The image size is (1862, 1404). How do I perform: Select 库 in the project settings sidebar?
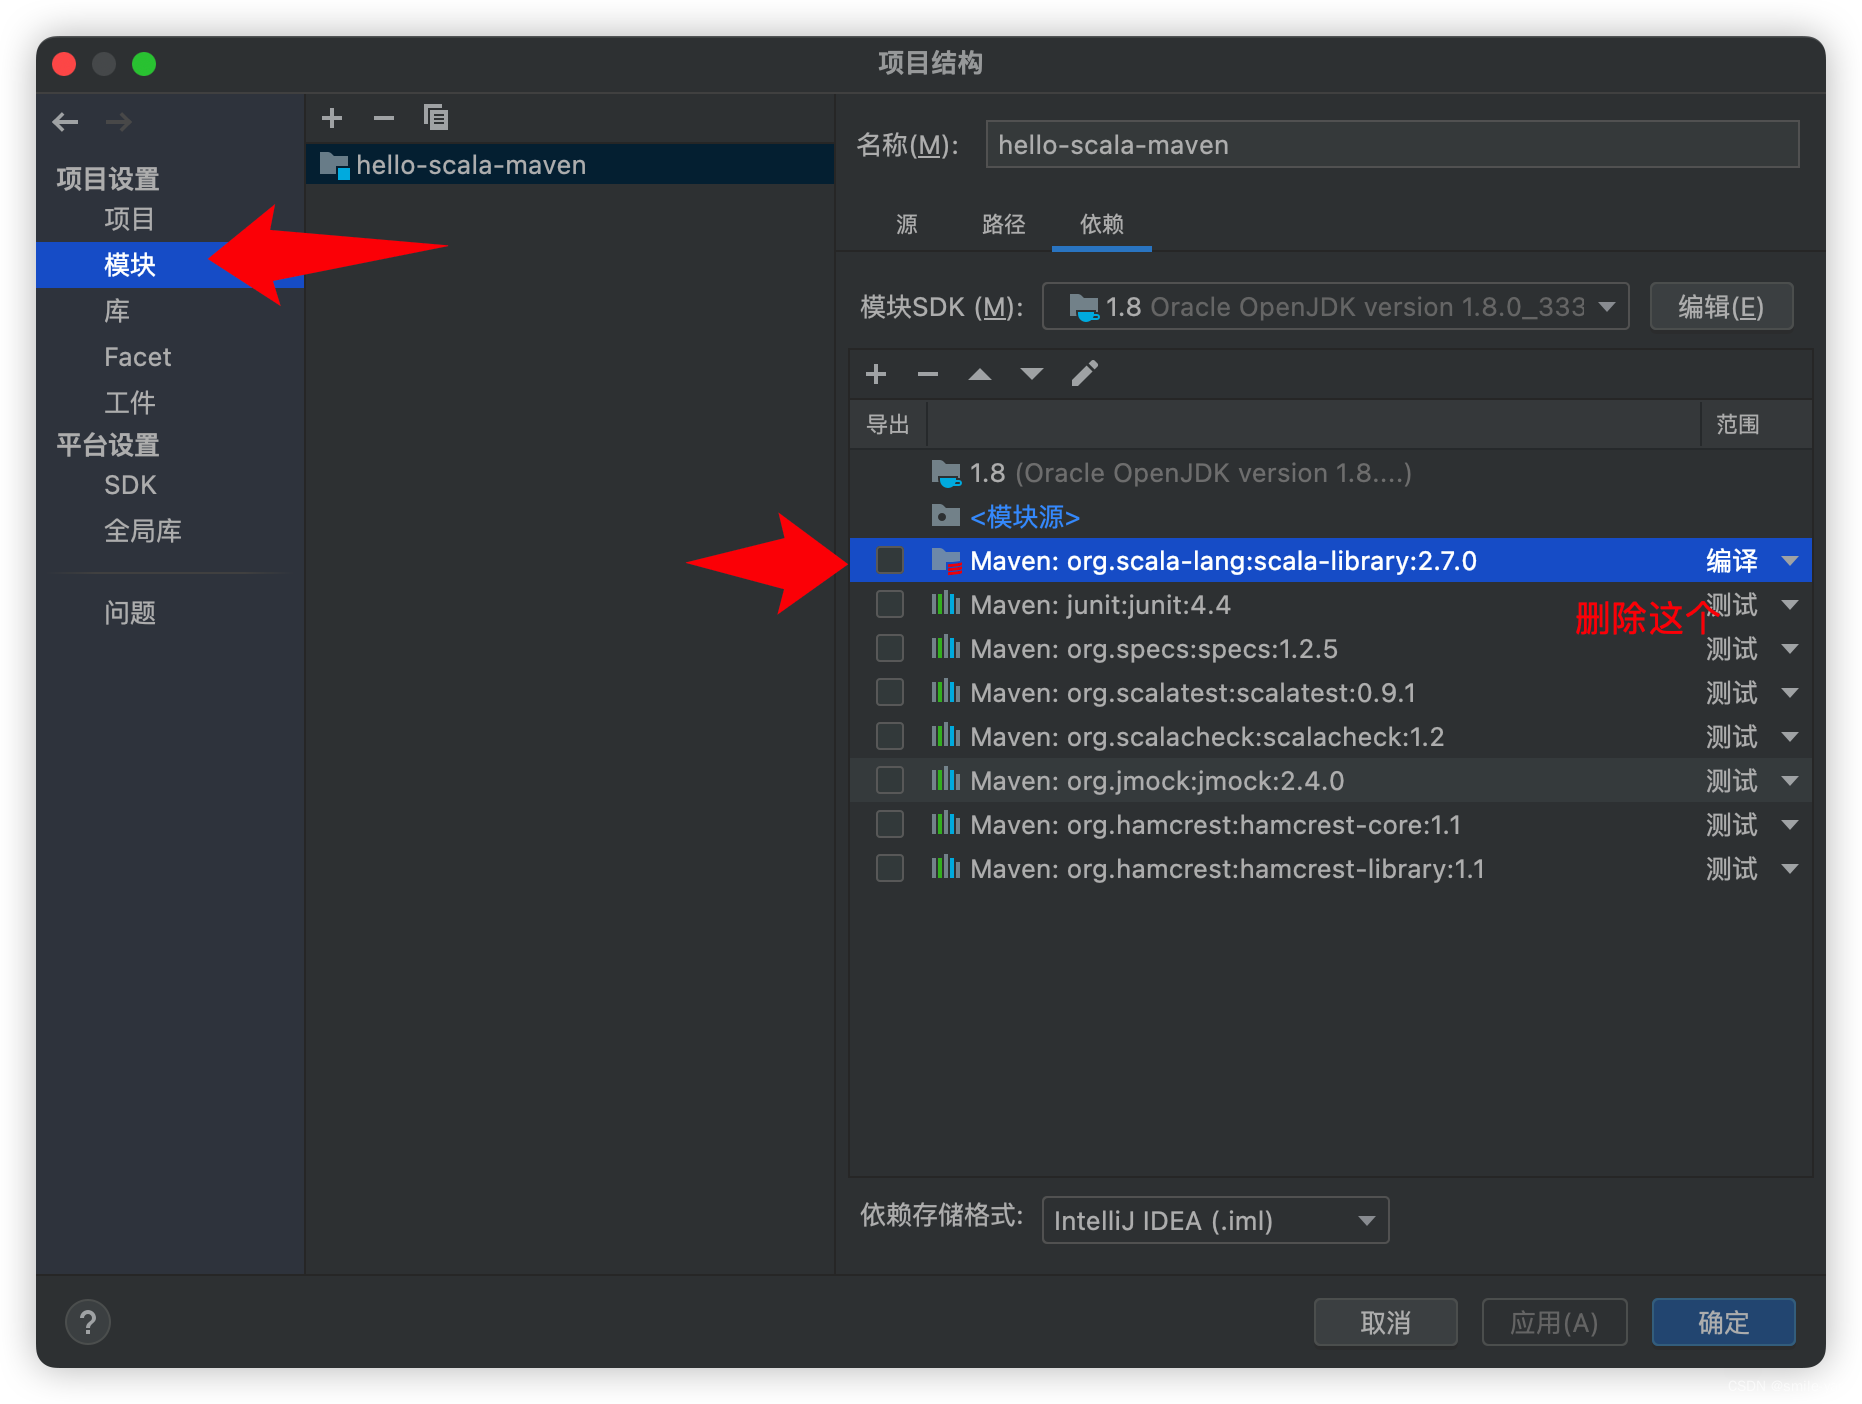pyautogui.click(x=116, y=311)
